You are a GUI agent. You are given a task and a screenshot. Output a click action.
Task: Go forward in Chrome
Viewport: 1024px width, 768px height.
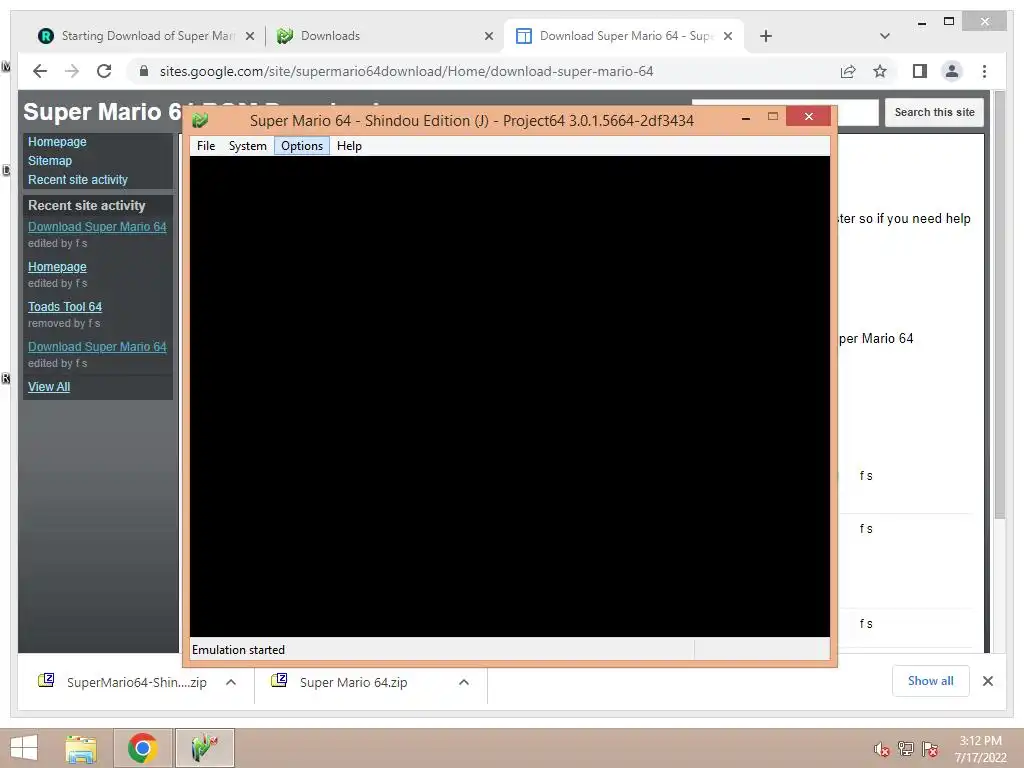coord(72,71)
